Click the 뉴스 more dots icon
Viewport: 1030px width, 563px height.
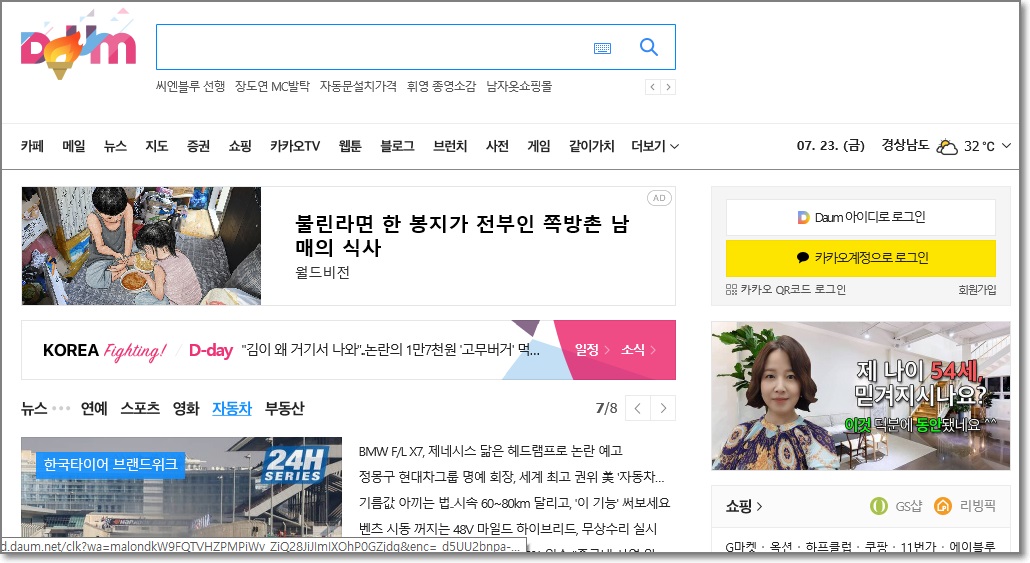[60, 409]
